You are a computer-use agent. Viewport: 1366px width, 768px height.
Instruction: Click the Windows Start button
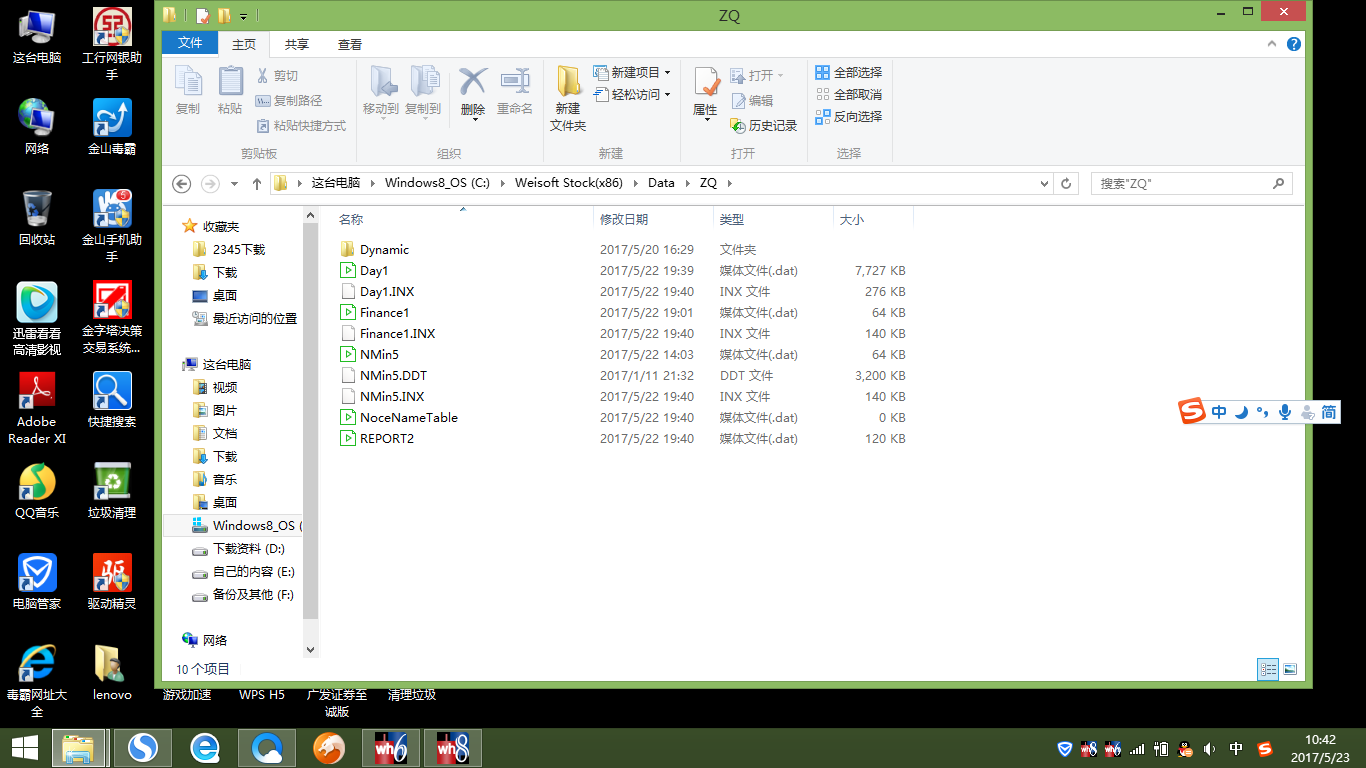(25, 748)
